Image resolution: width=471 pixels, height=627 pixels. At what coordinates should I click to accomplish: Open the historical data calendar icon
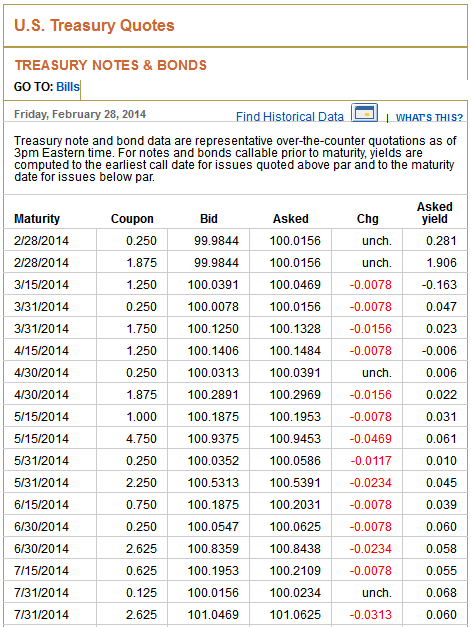point(364,112)
